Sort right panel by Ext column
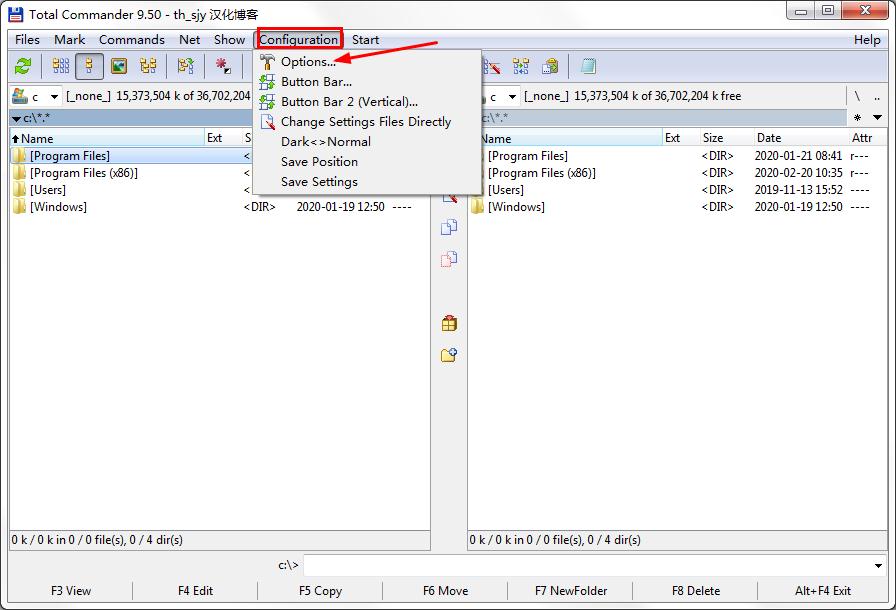Viewport: 896px width, 610px height. click(x=681, y=138)
